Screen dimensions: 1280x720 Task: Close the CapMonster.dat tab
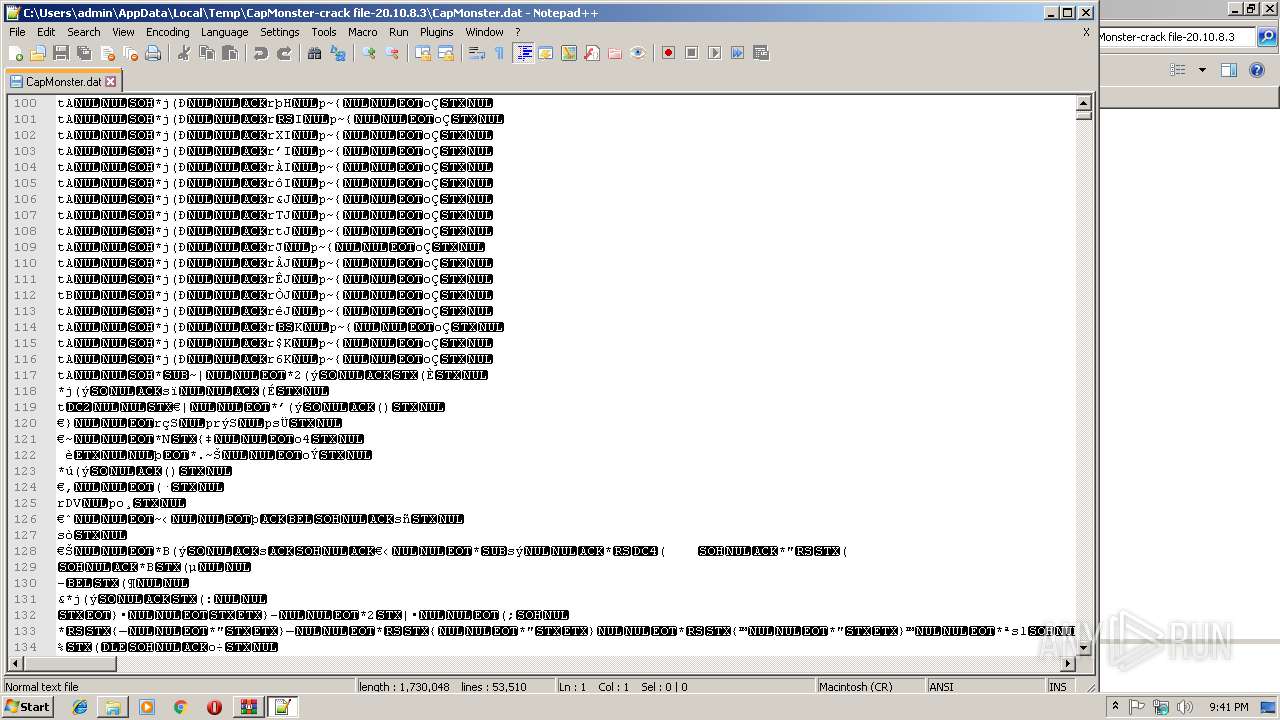(111, 82)
